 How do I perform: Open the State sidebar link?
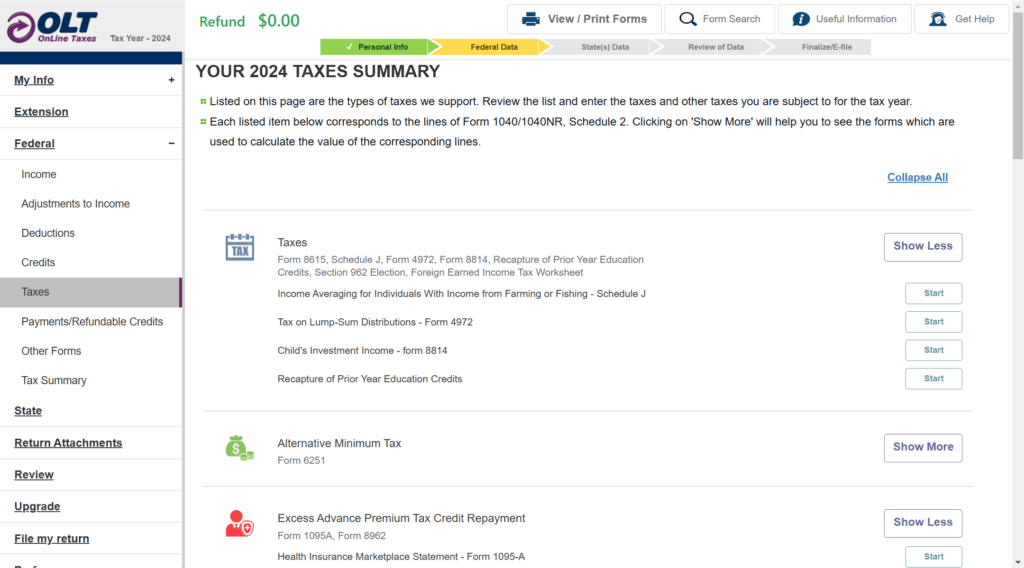[x=28, y=411]
